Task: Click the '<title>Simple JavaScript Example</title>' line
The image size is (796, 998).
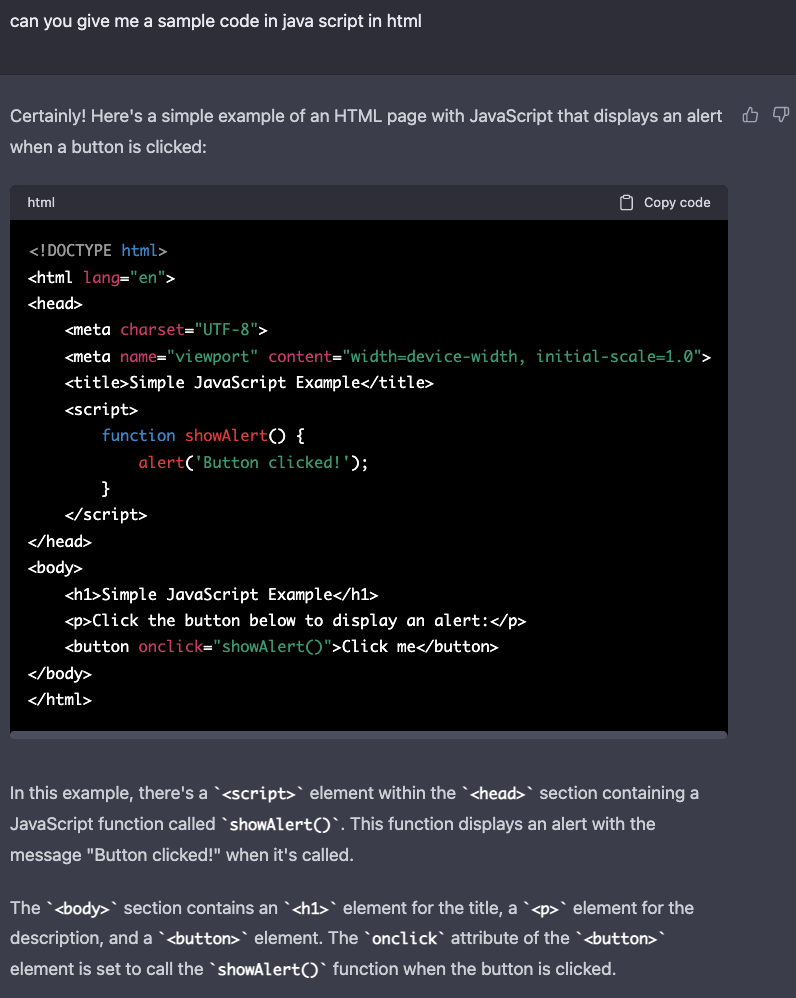Action: pos(249,383)
